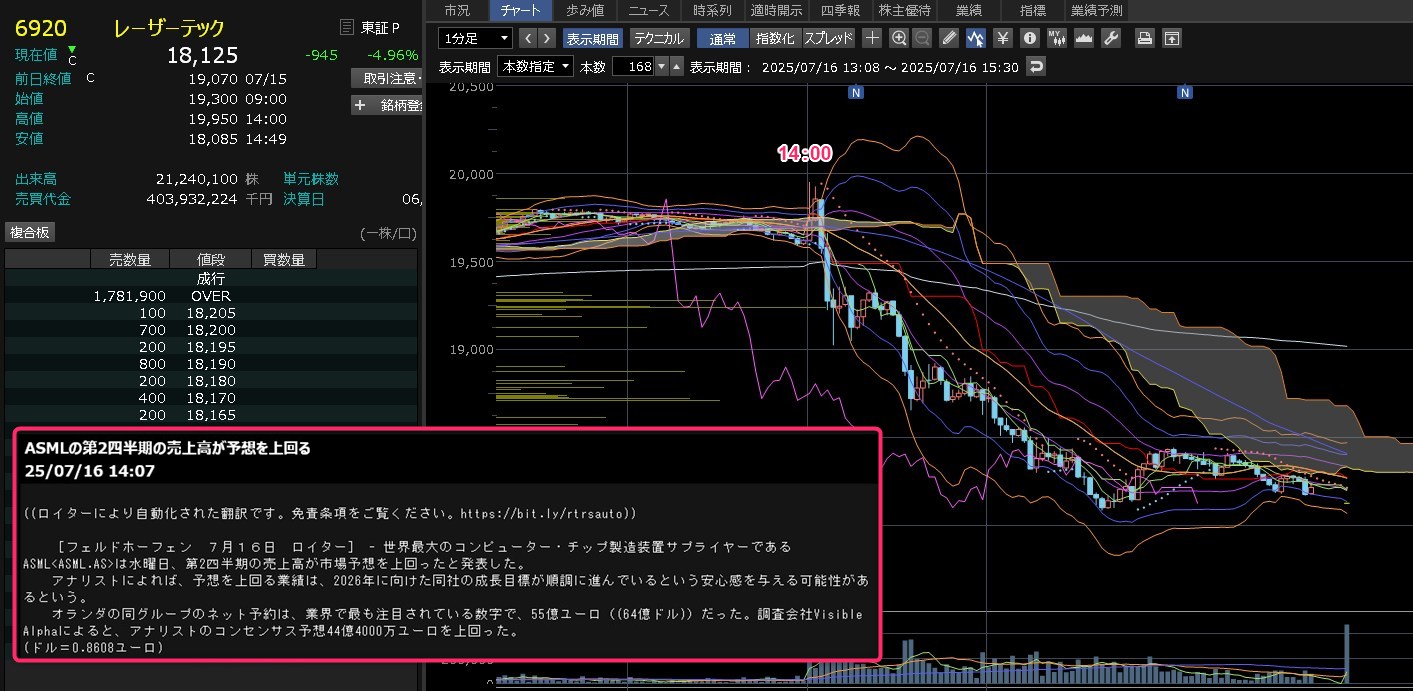Reset the display period with return arrow
The width and height of the screenshot is (1413, 691).
click(x=1037, y=66)
